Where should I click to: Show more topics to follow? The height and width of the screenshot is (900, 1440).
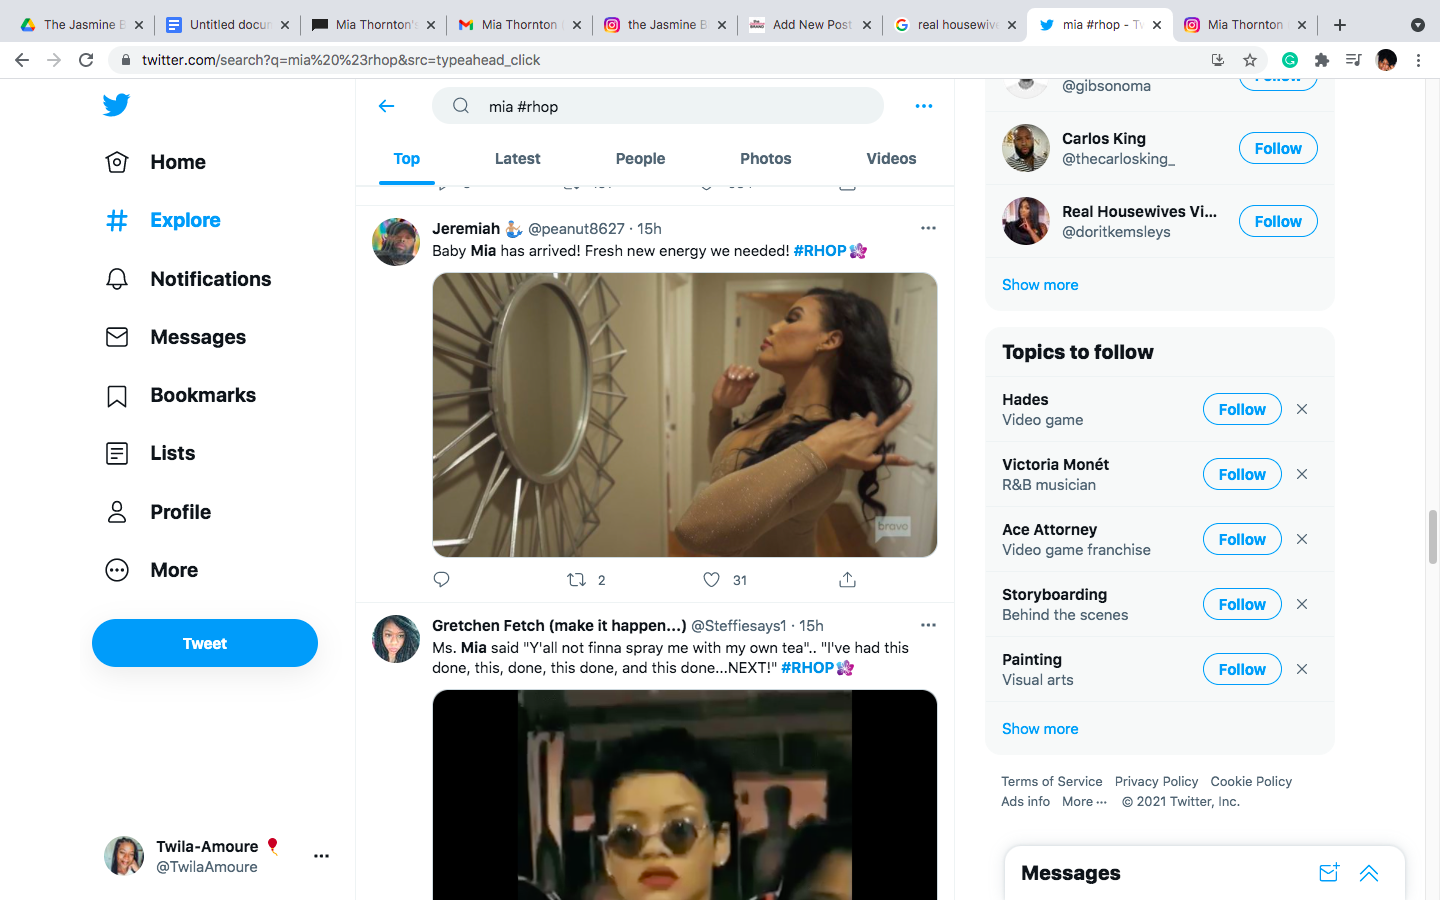click(1040, 729)
